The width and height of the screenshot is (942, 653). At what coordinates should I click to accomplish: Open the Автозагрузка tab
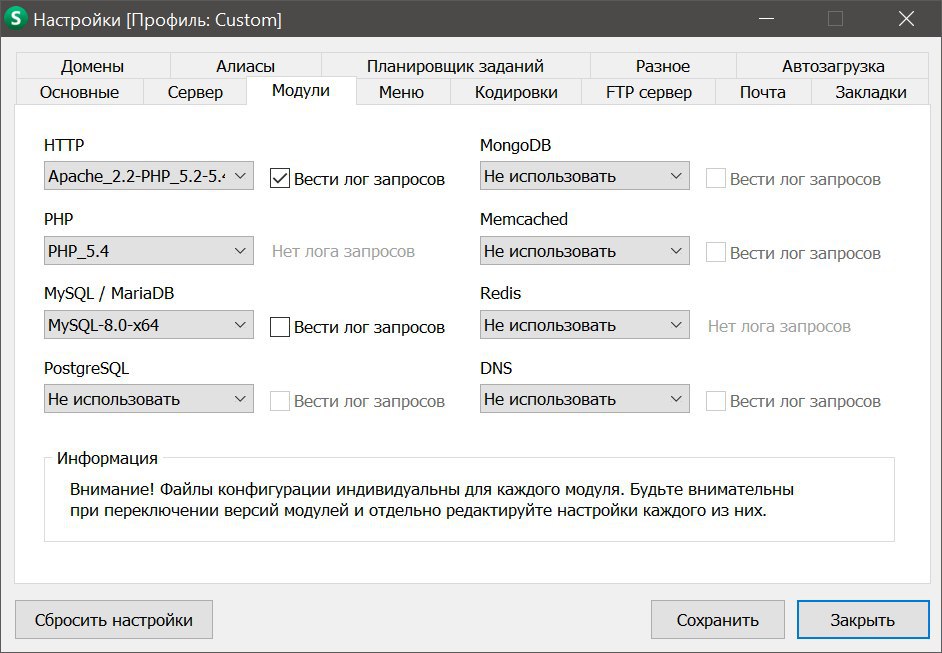coord(833,65)
